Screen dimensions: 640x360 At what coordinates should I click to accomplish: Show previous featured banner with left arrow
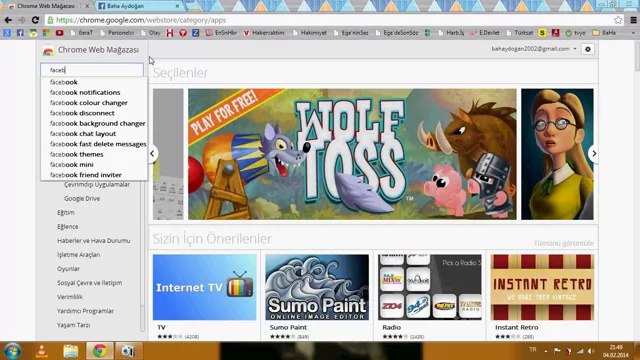[152, 153]
